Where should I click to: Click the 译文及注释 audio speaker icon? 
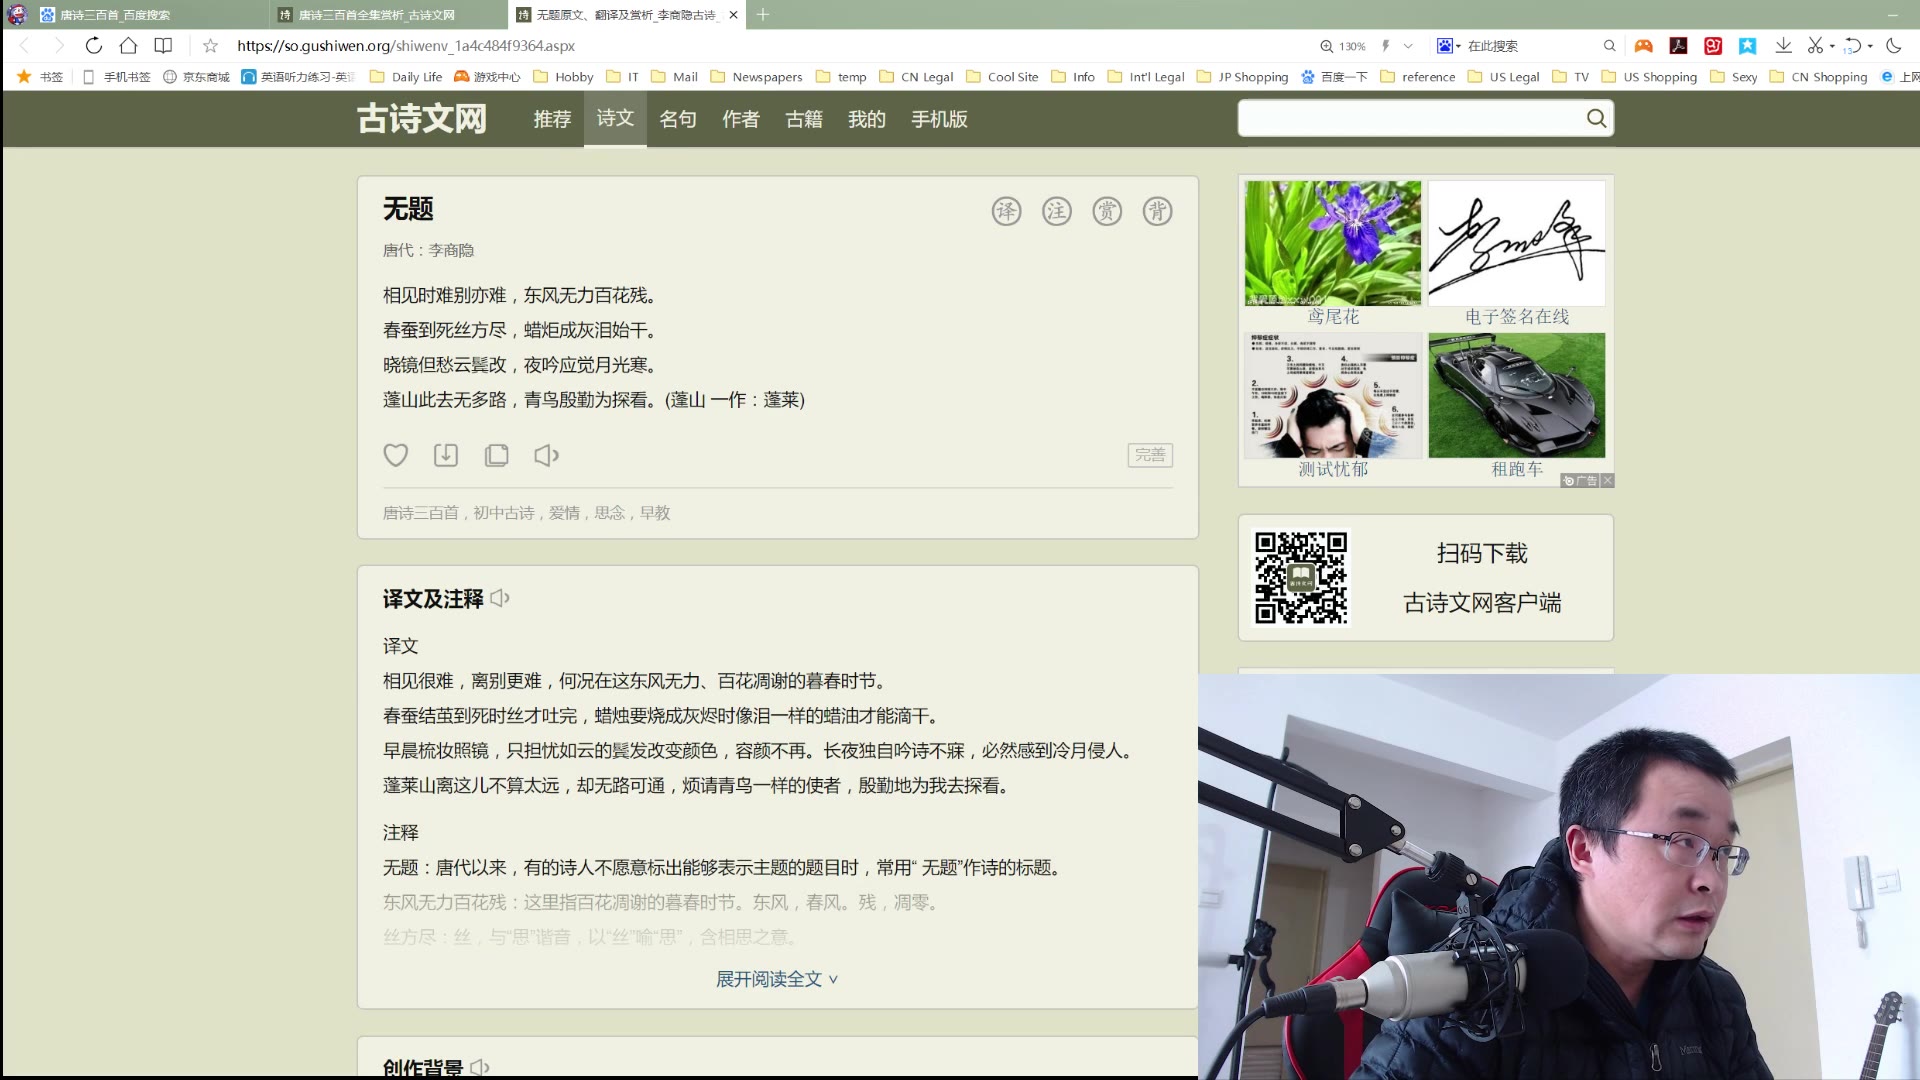500,597
